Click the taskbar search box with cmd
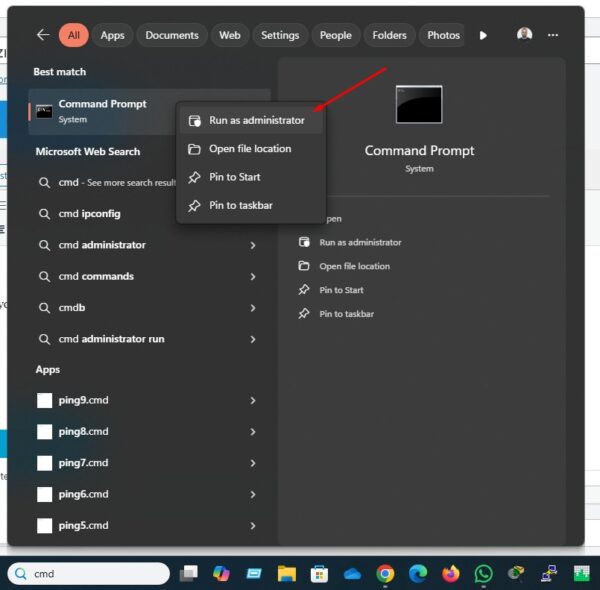The width and height of the screenshot is (600, 590). coord(88,574)
